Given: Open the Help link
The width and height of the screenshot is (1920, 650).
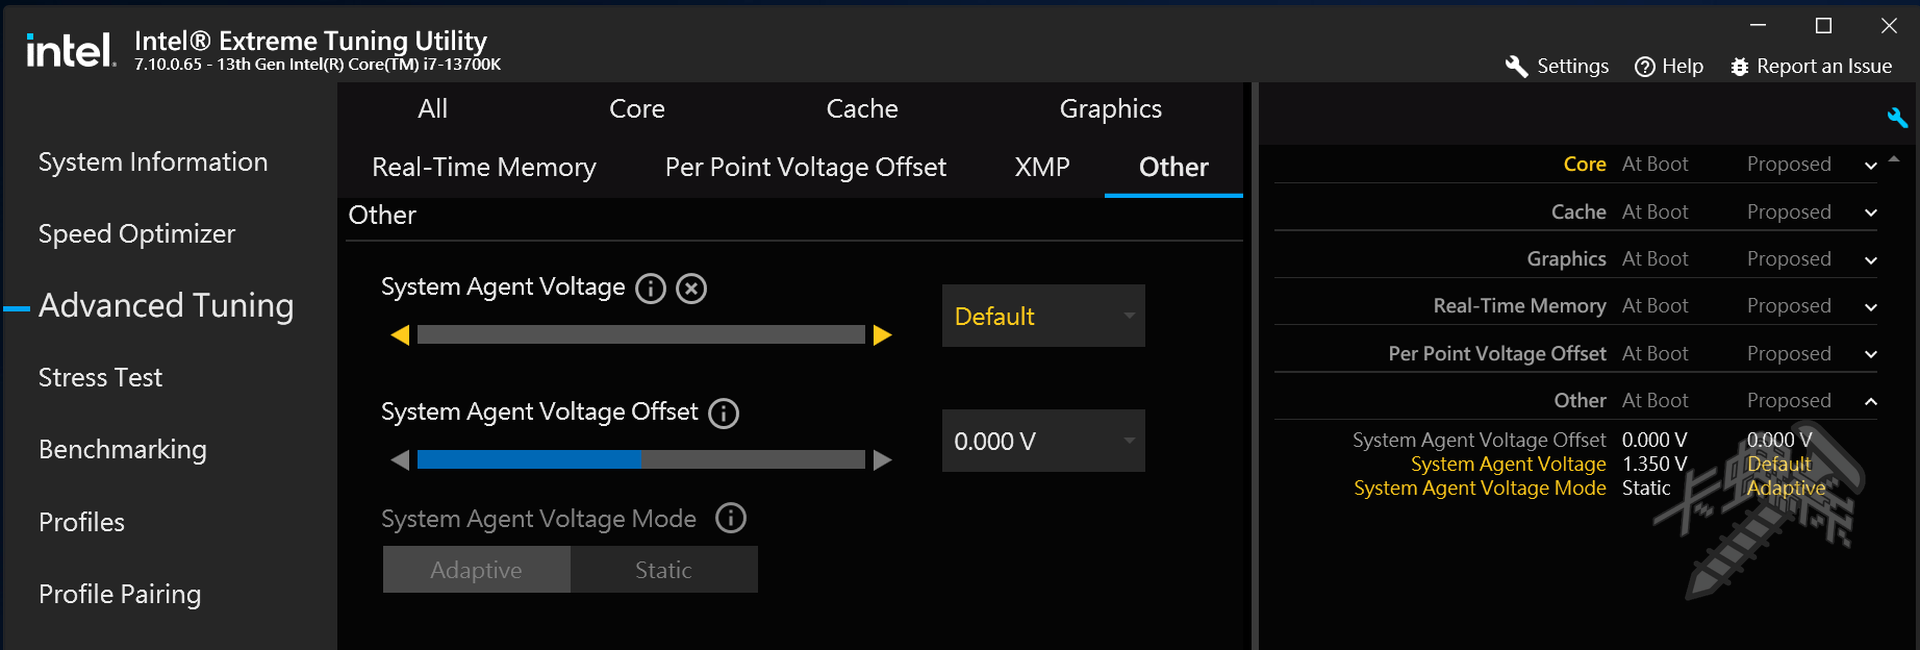Looking at the screenshot, I should click(x=1668, y=67).
